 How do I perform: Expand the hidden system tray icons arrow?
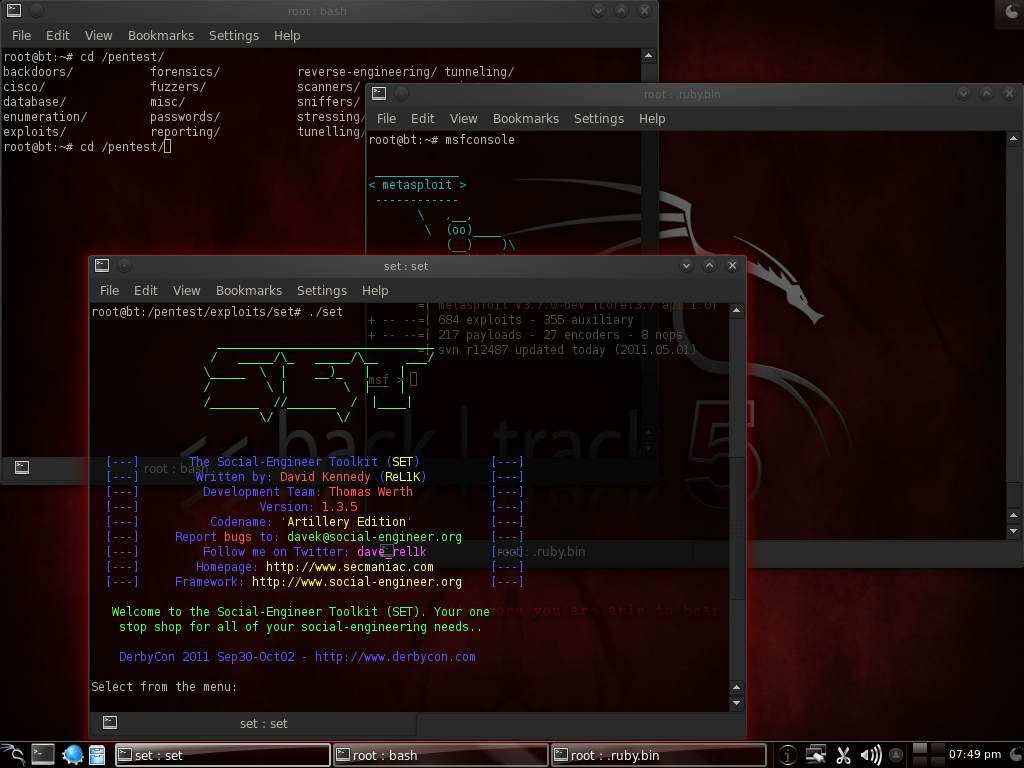point(896,755)
